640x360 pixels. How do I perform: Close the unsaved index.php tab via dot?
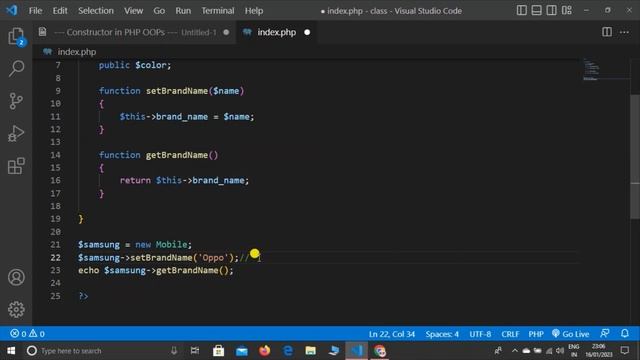(x=307, y=32)
